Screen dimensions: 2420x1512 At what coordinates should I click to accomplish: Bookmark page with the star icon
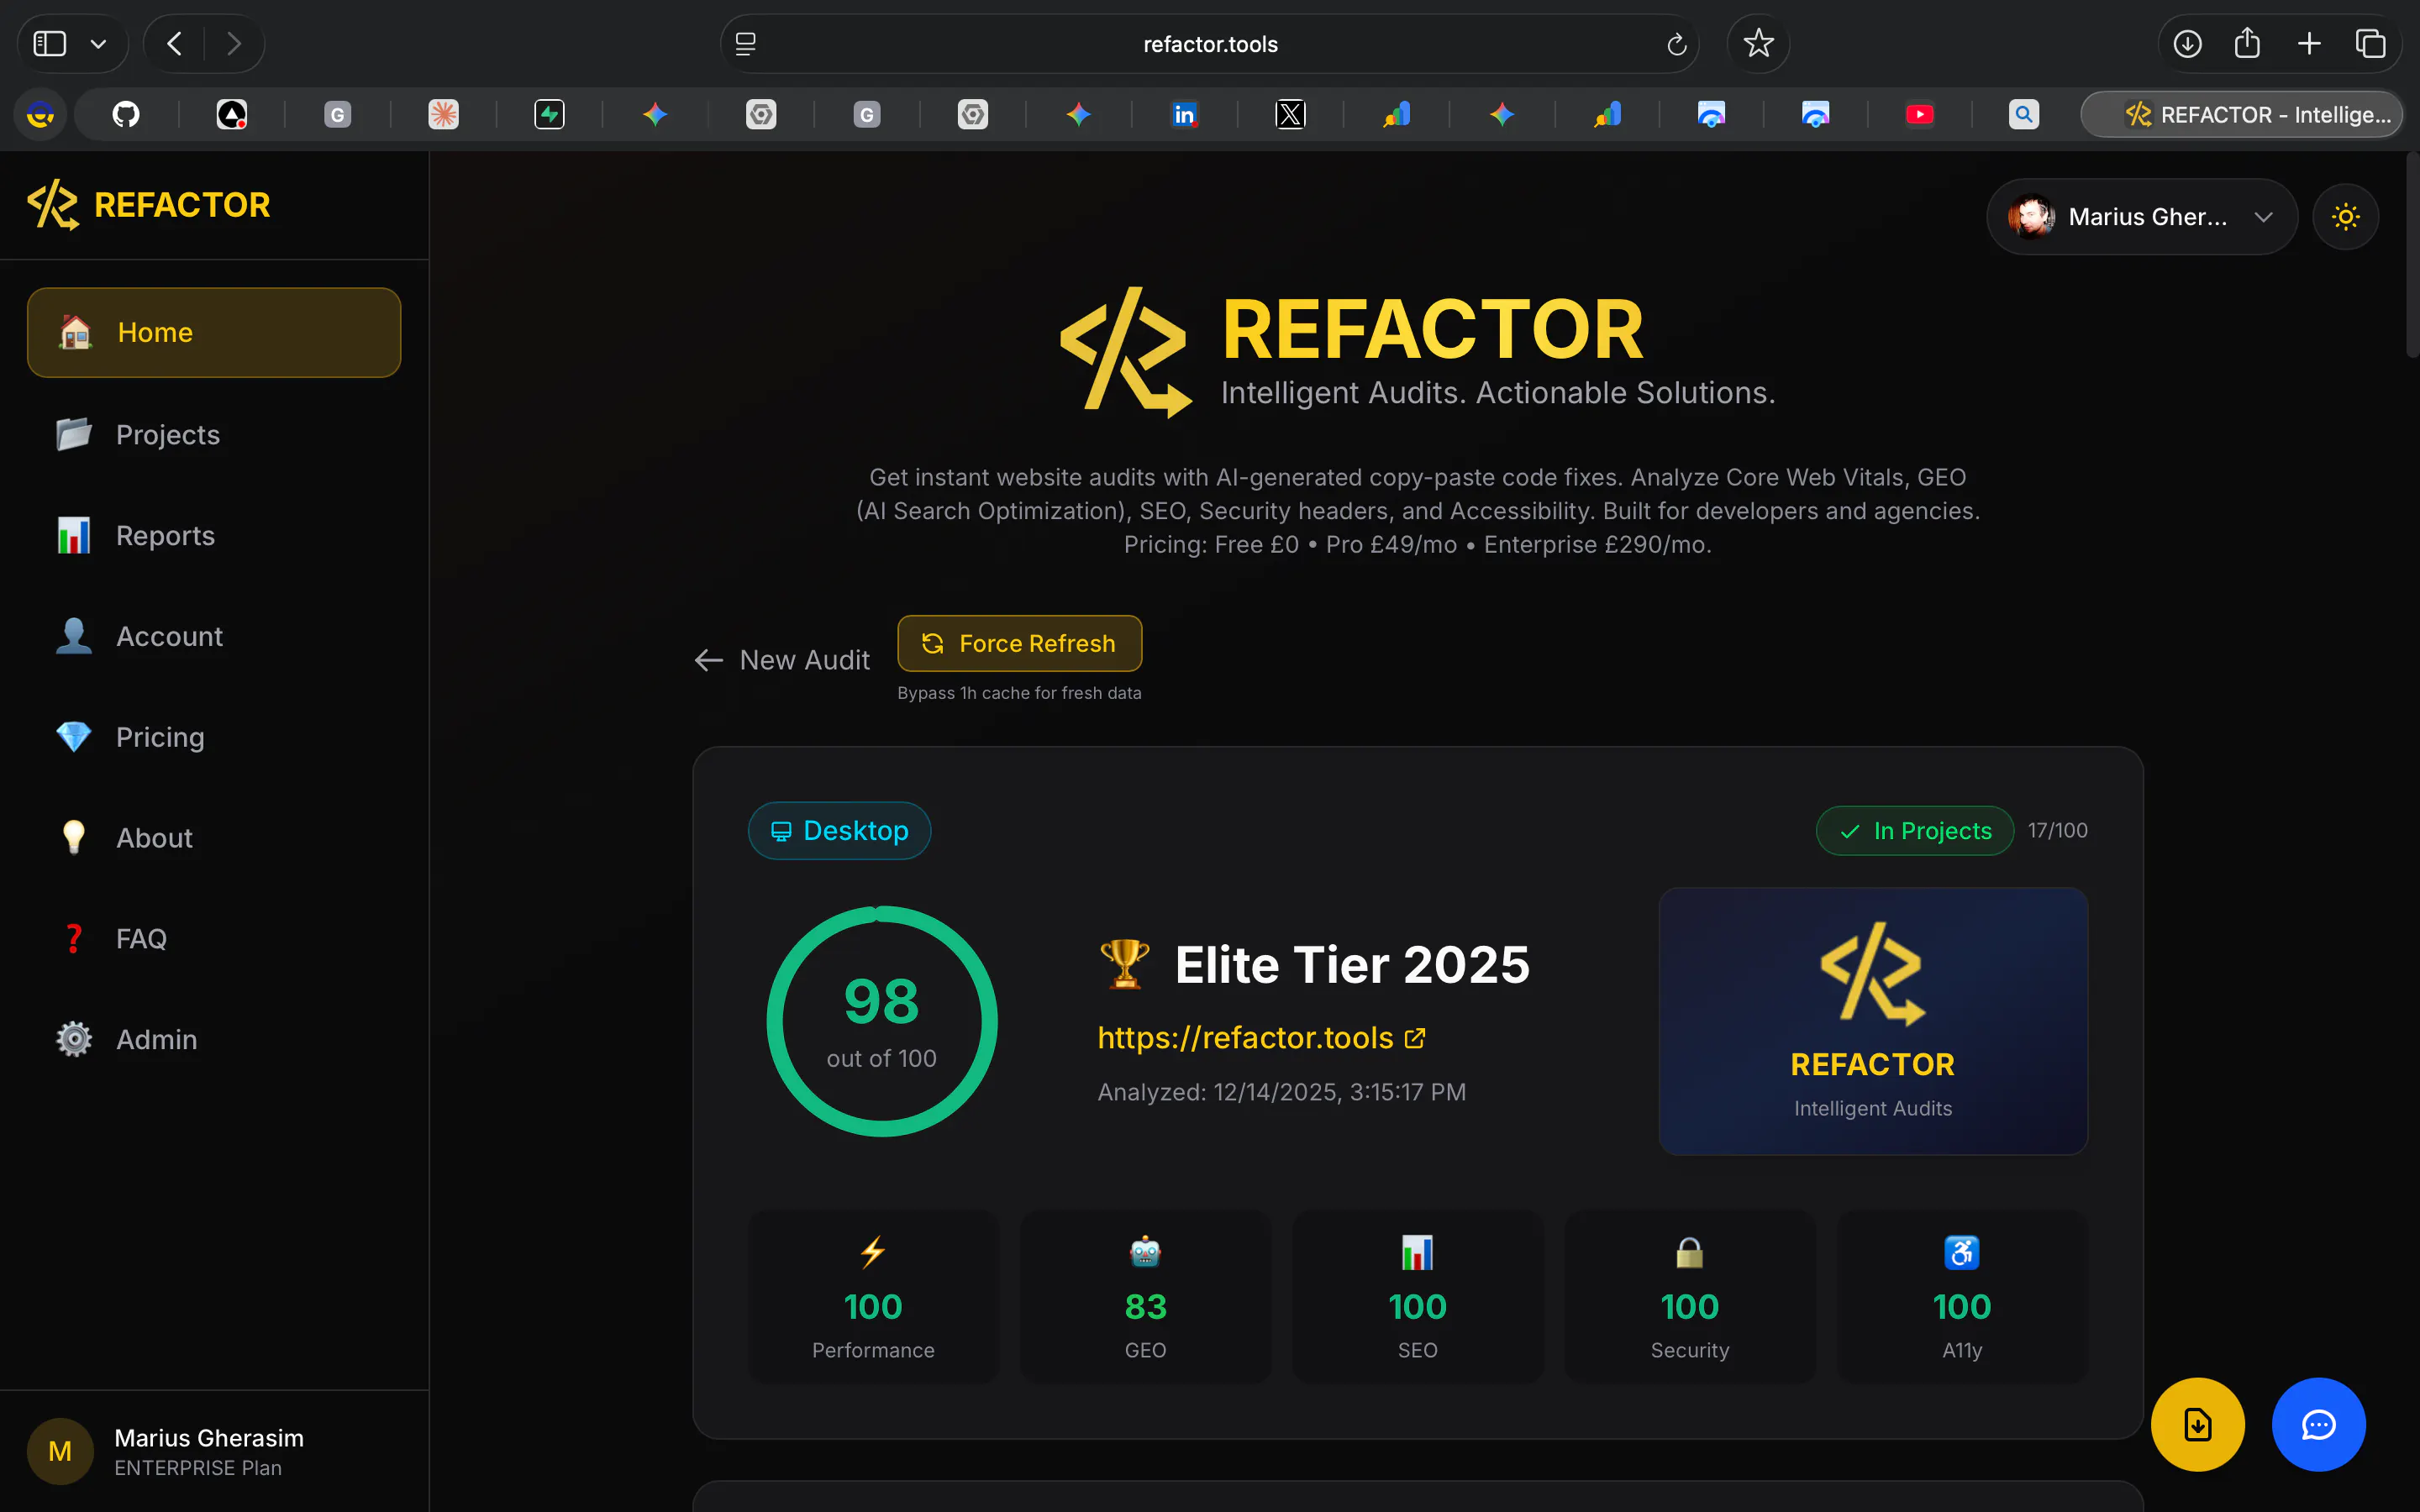click(1758, 44)
